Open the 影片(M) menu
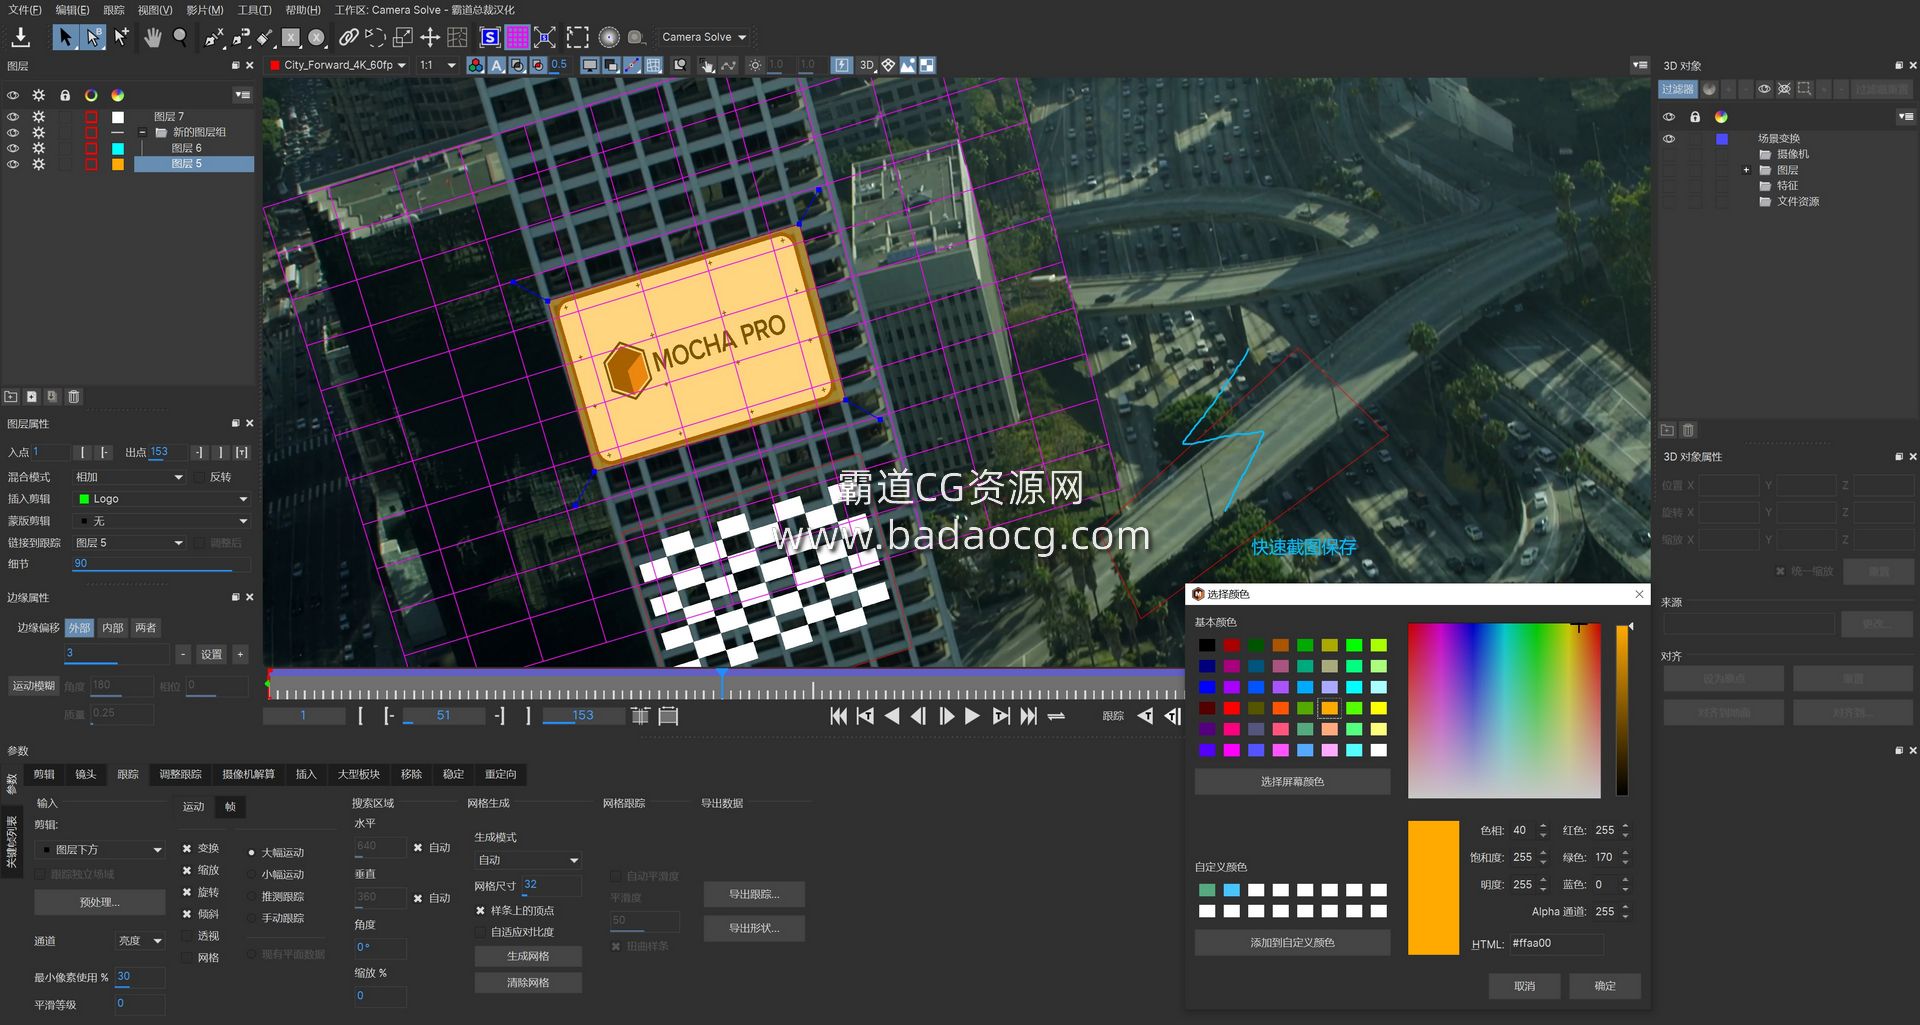Screen dimensions: 1920x1025 coord(205,10)
